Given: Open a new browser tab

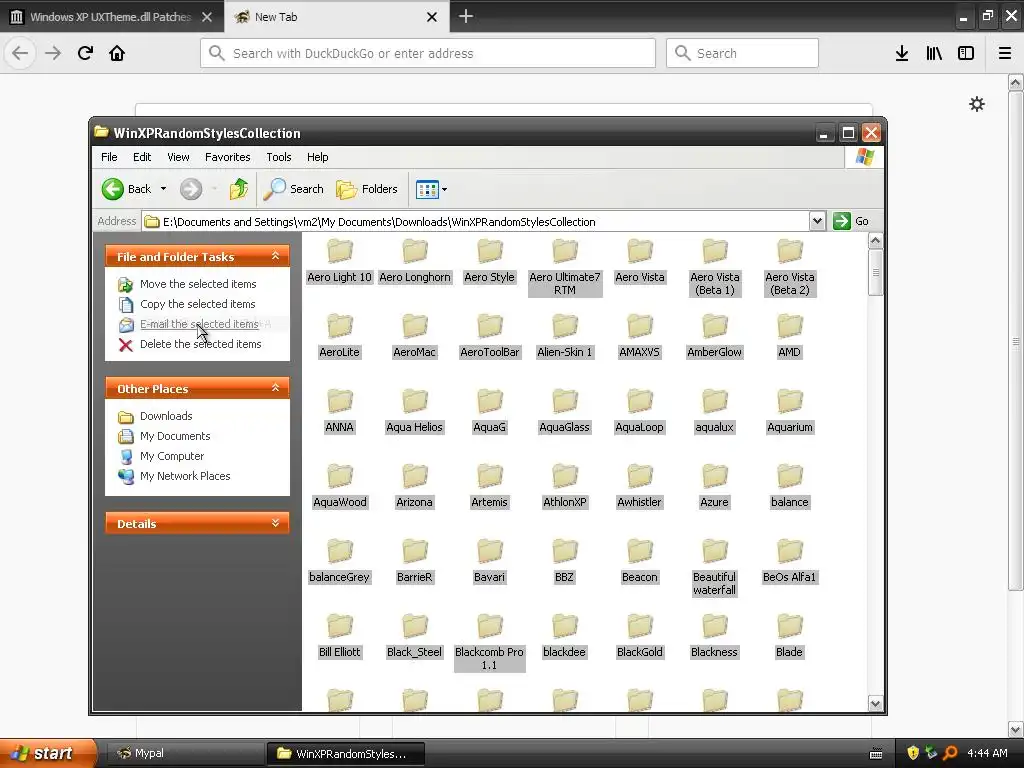Looking at the screenshot, I should [466, 16].
